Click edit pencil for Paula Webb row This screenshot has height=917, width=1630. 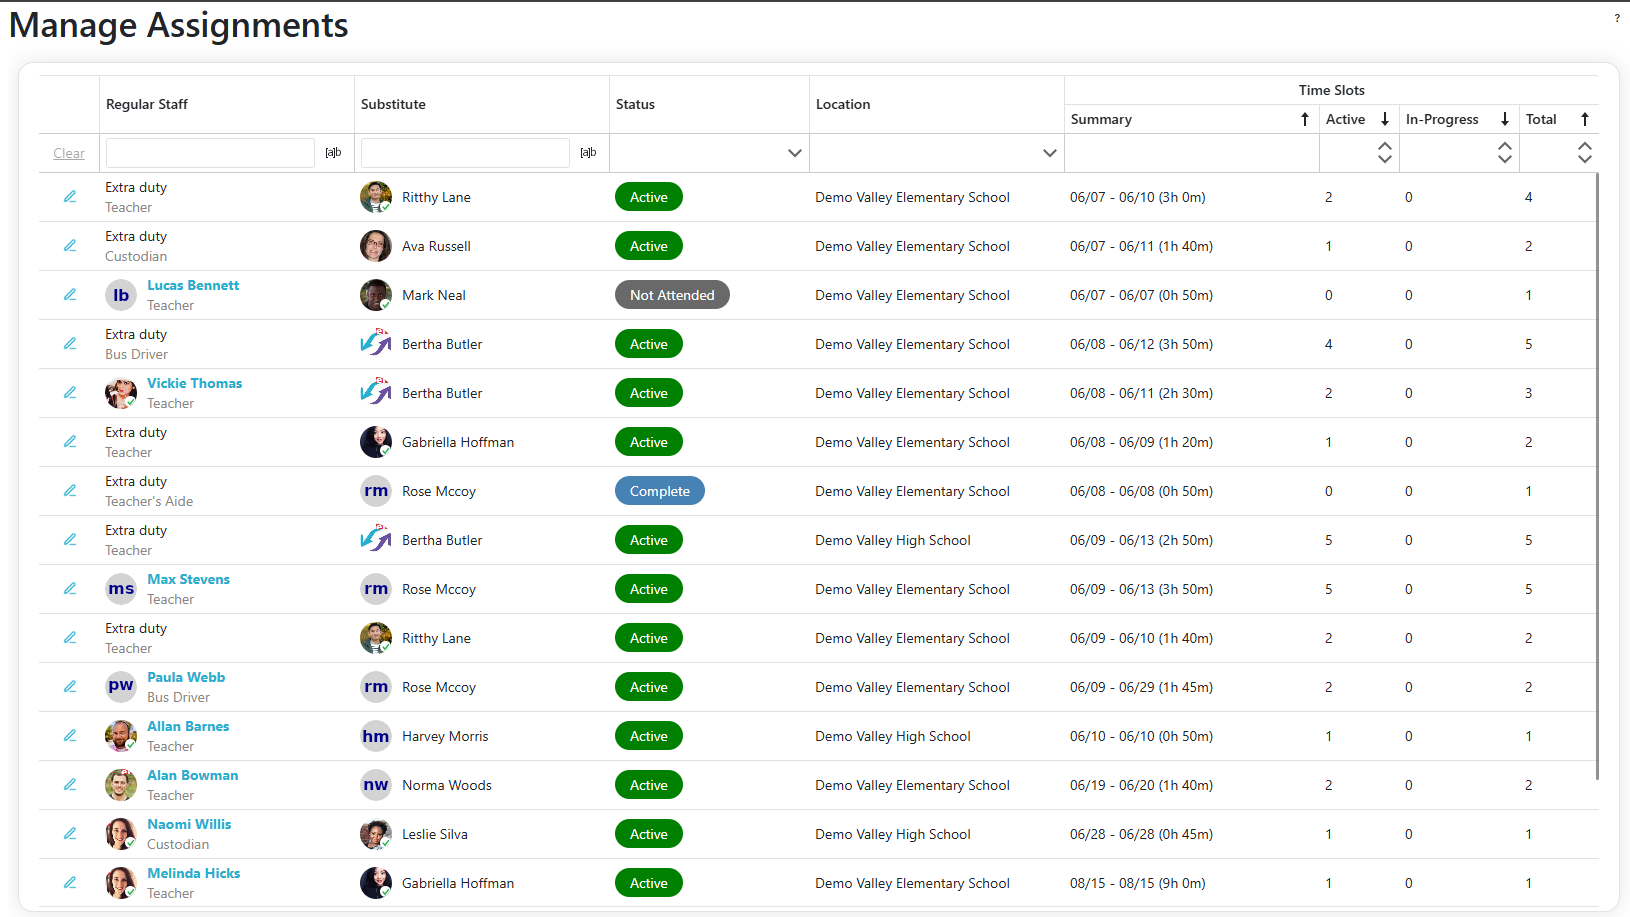tap(70, 687)
